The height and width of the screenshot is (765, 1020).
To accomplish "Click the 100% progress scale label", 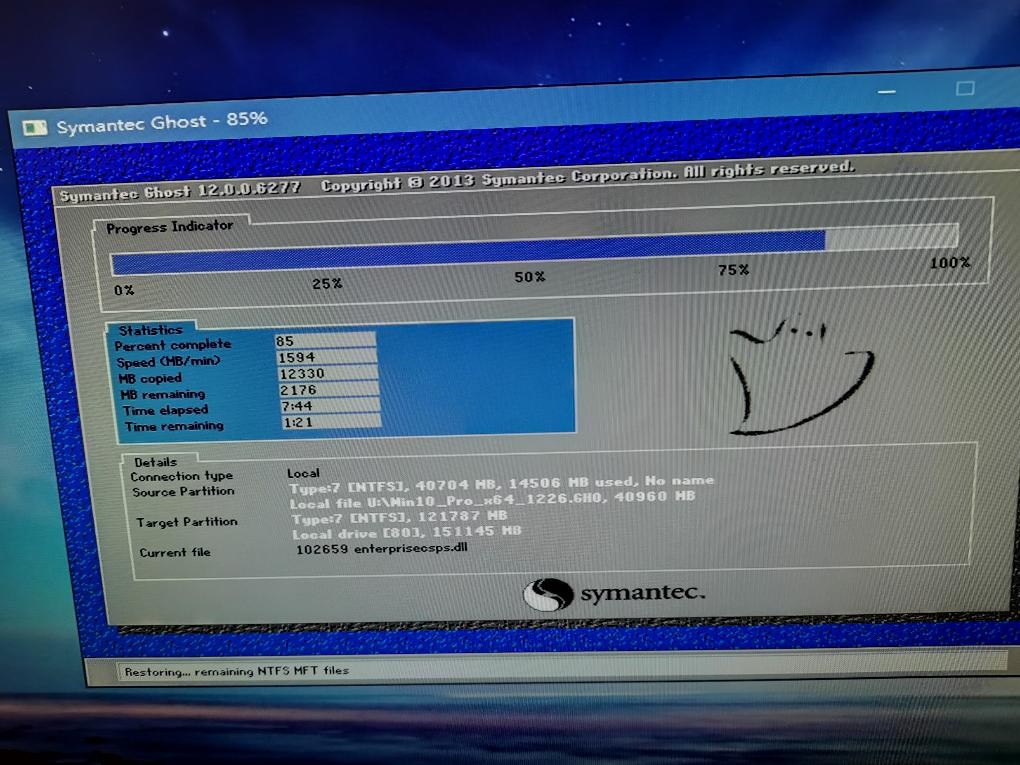I will coord(949,263).
